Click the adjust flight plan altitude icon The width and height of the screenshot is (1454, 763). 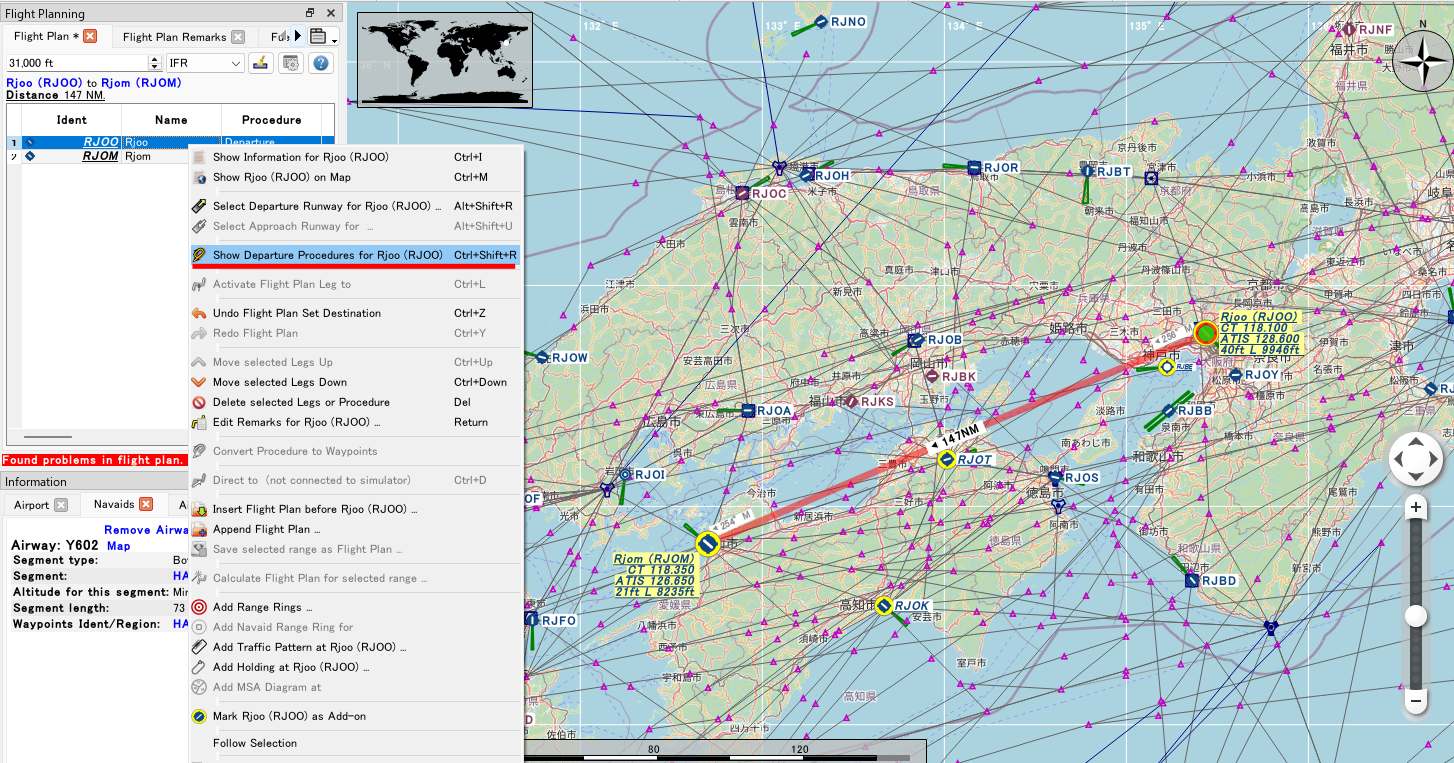click(261, 63)
